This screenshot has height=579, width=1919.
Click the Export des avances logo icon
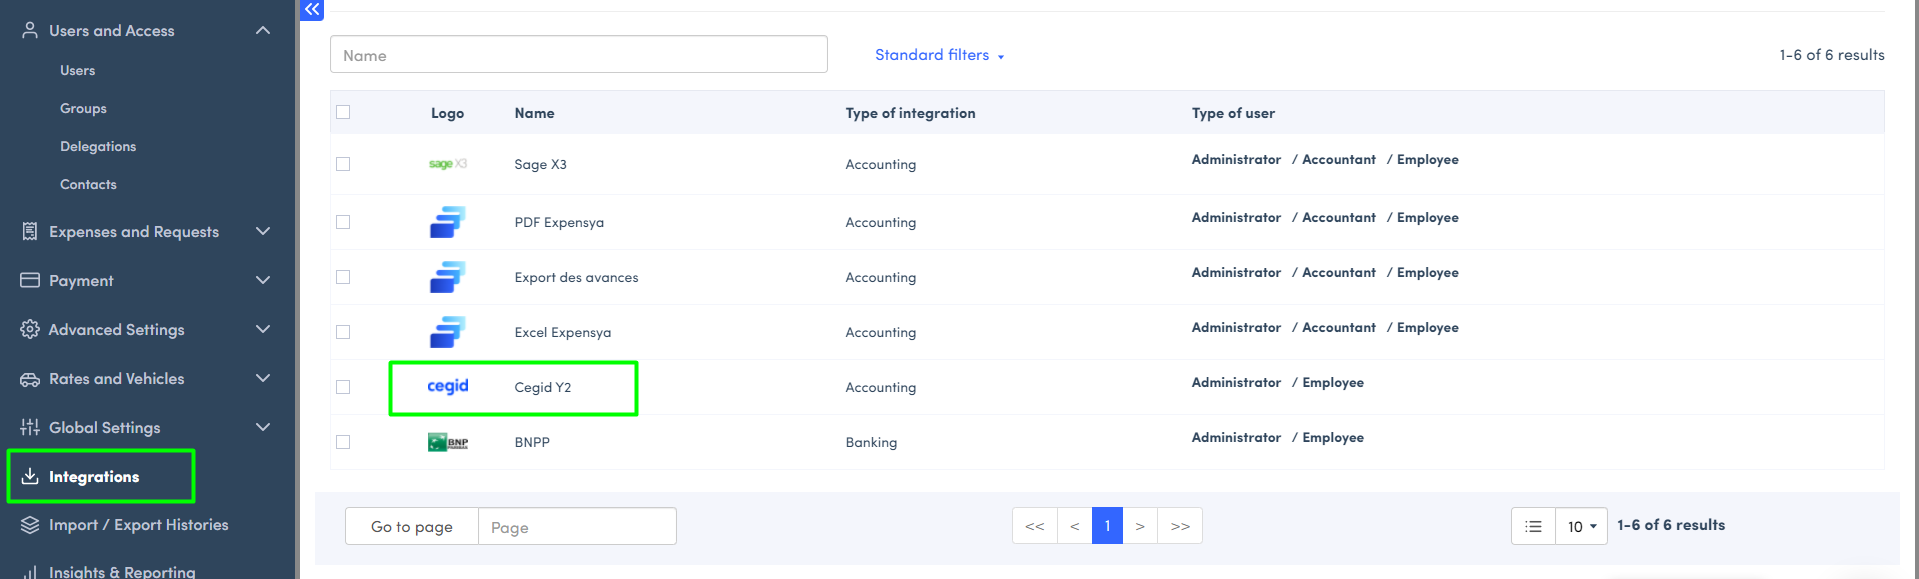(447, 277)
